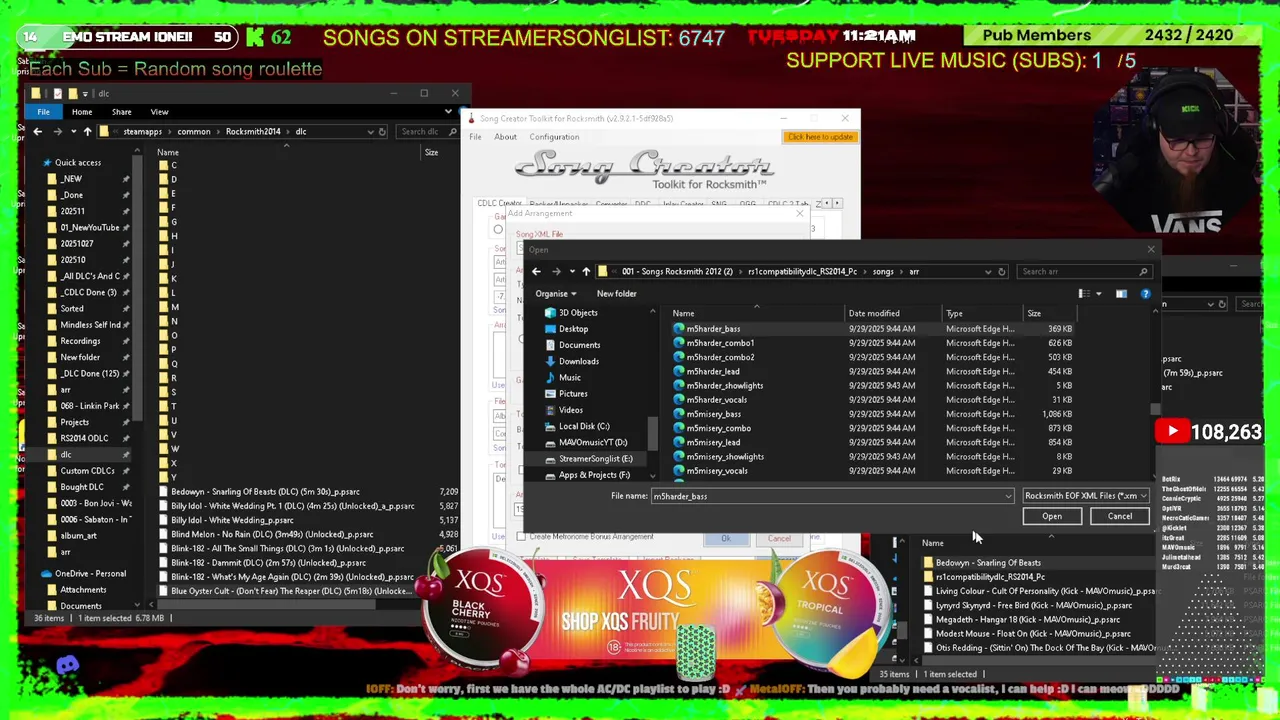Open View tab in dlc Explorer
1280x720 pixels.
pos(159,112)
